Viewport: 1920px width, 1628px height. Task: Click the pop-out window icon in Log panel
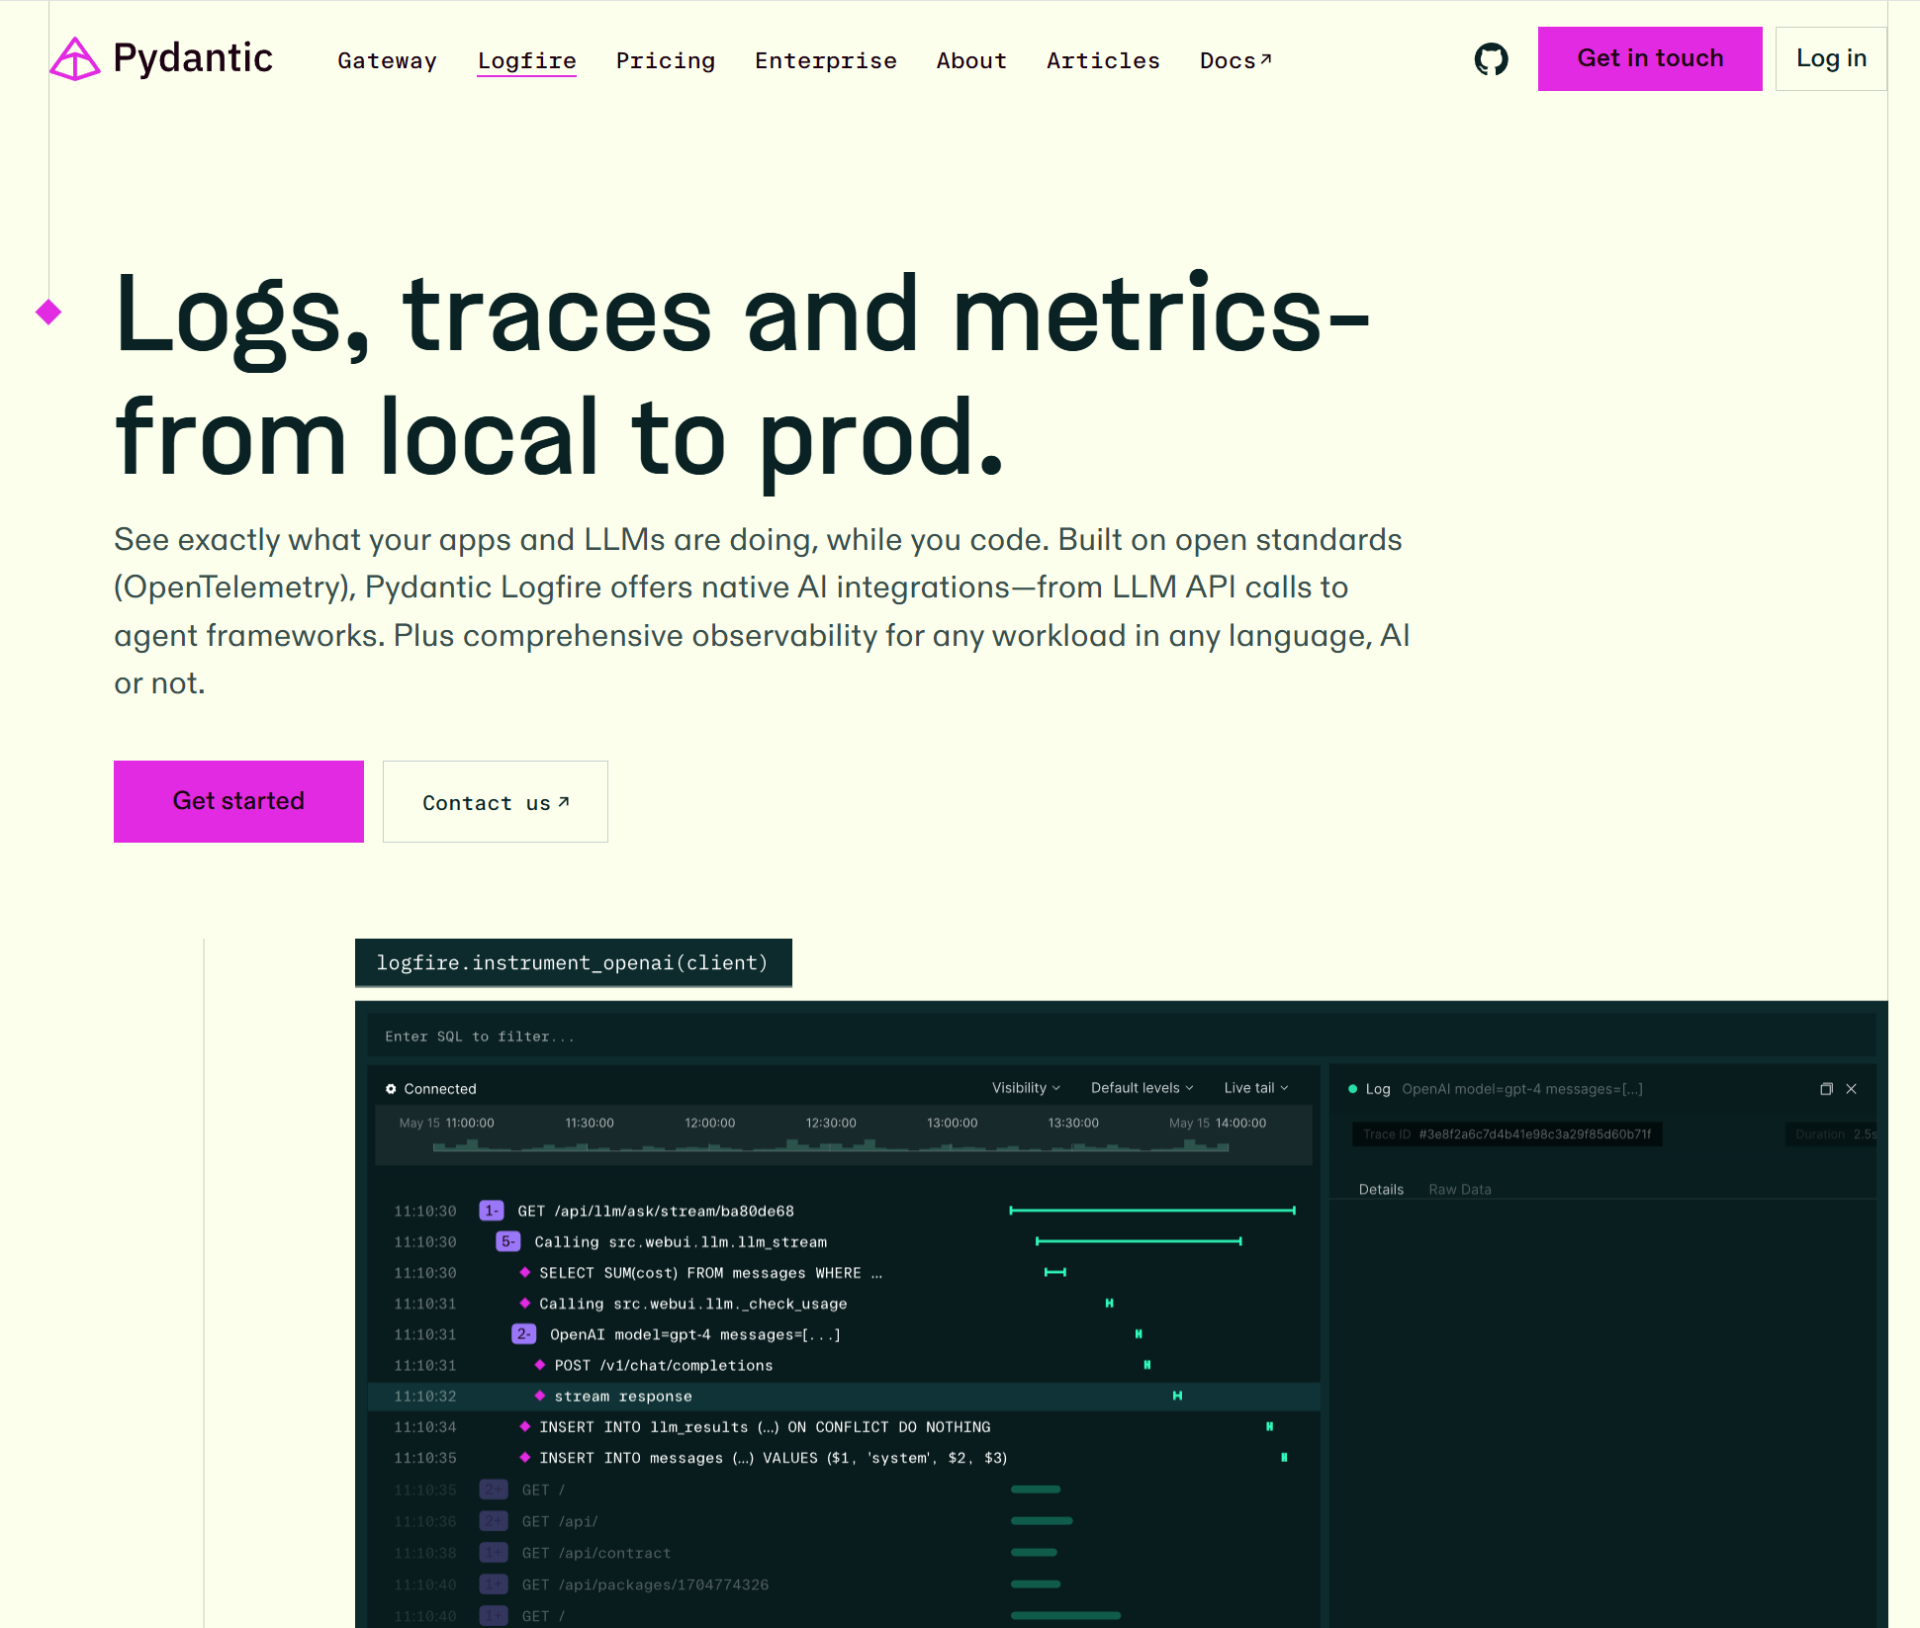1825,1089
